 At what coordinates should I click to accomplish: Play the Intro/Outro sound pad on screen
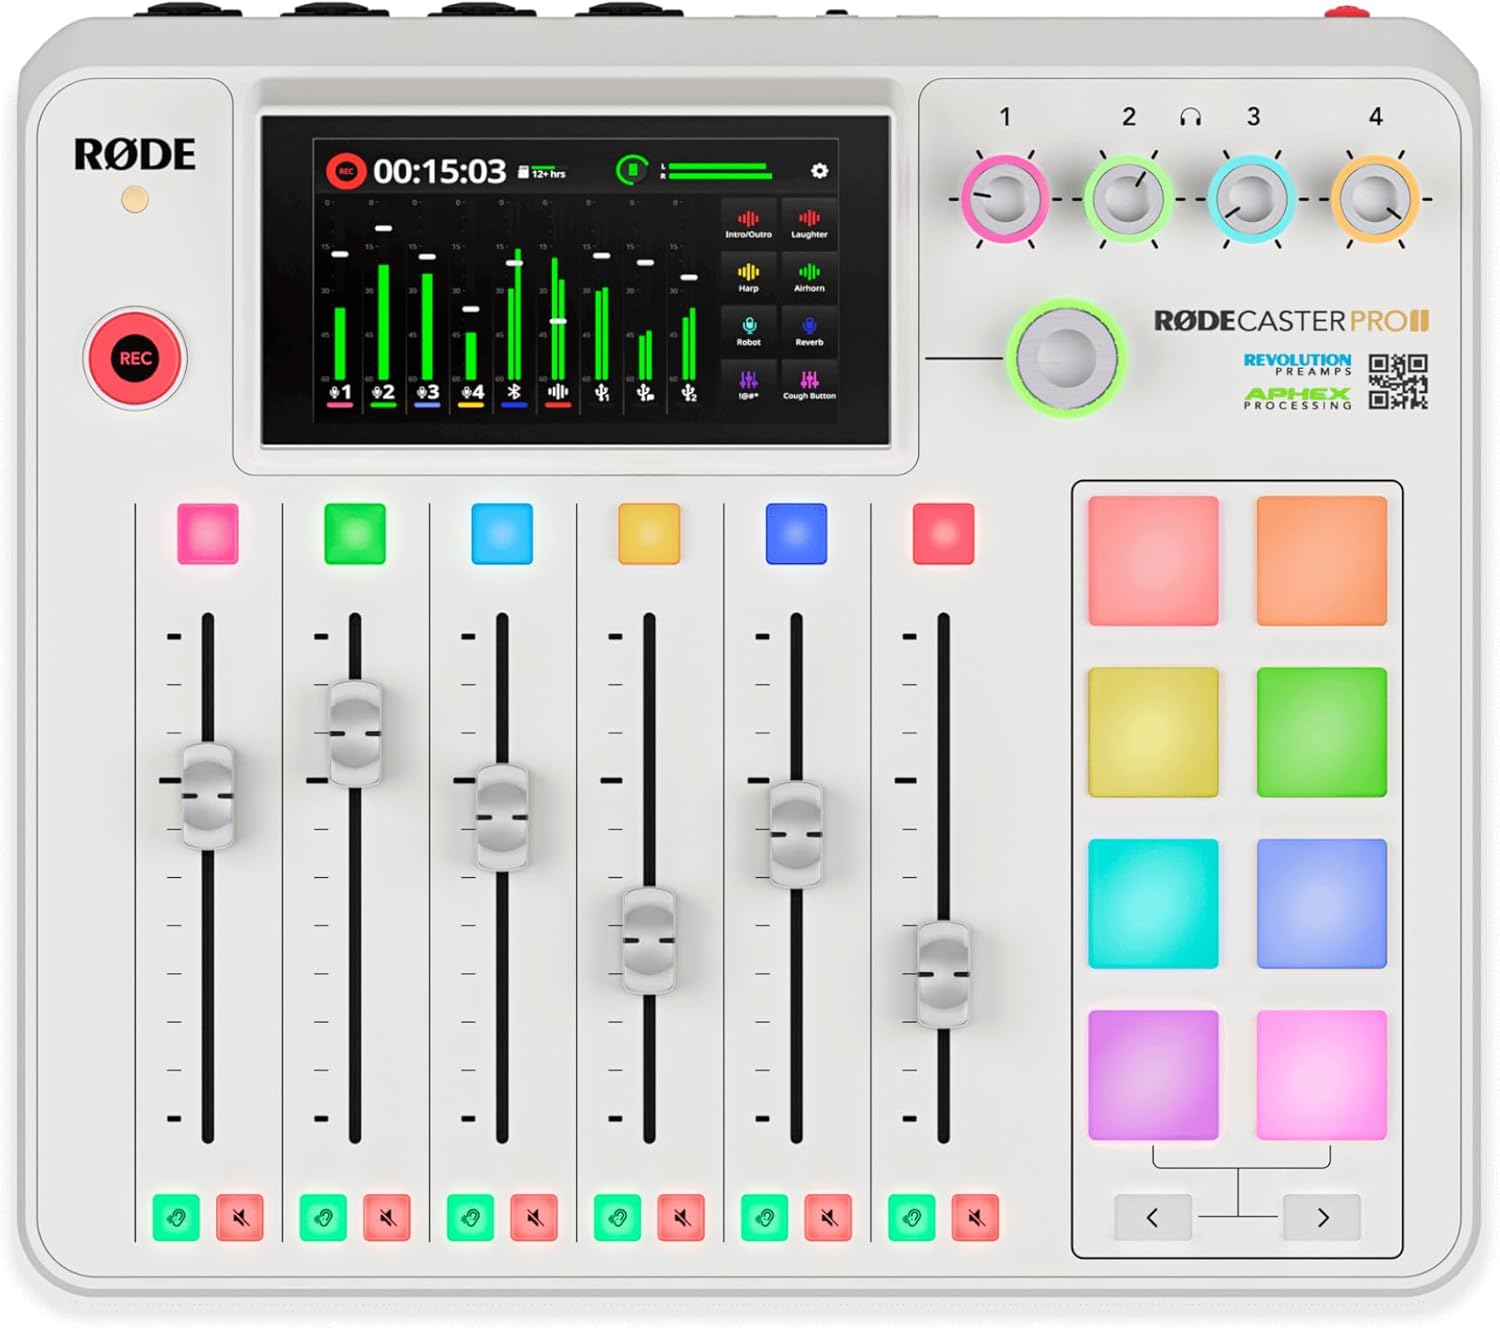pyautogui.click(x=748, y=224)
